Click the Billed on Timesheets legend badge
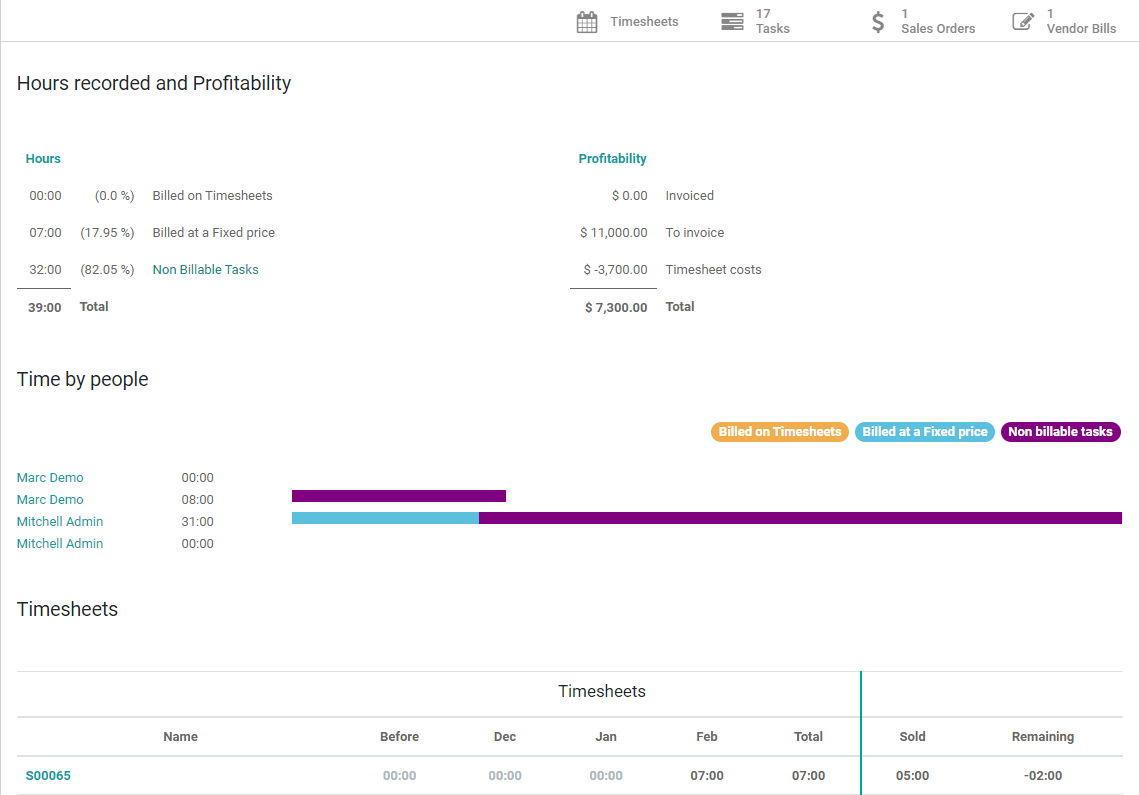This screenshot has width=1139, height=795. click(x=779, y=432)
